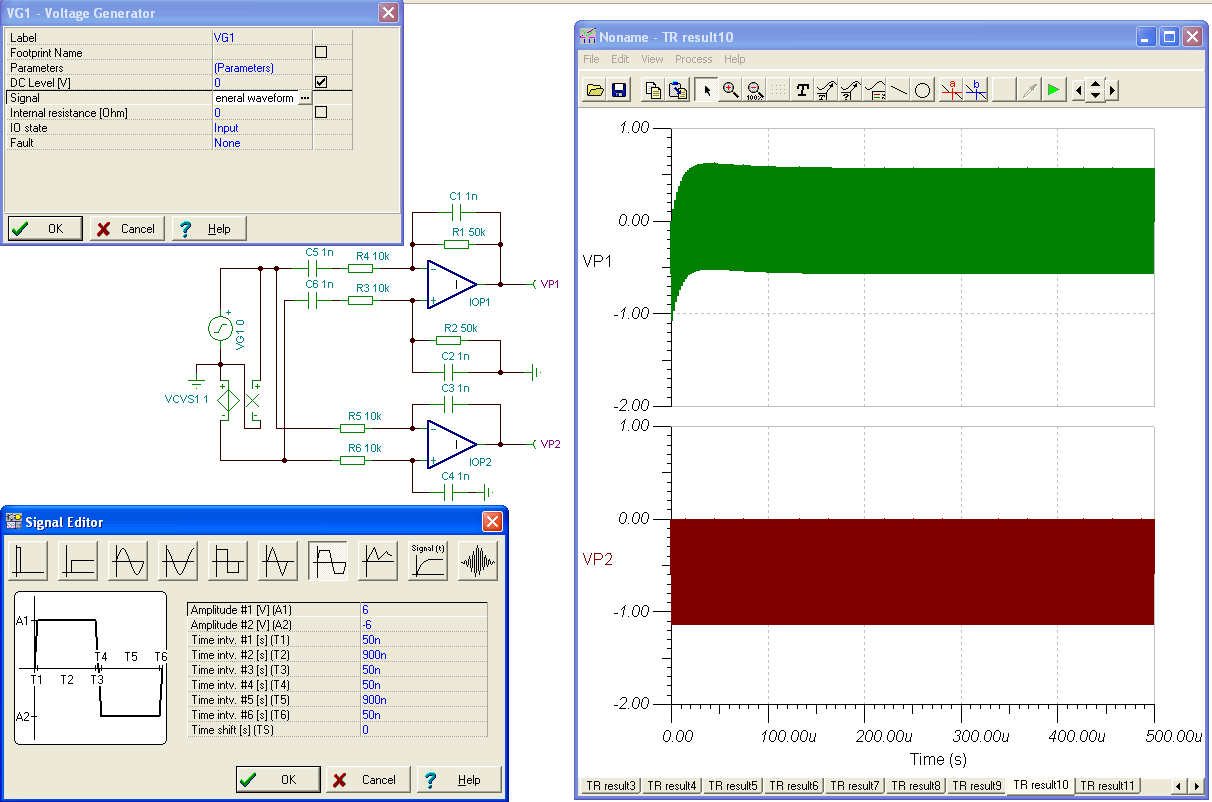
Task: Click the Paste icon in diagram toolbar
Action: (x=678, y=90)
